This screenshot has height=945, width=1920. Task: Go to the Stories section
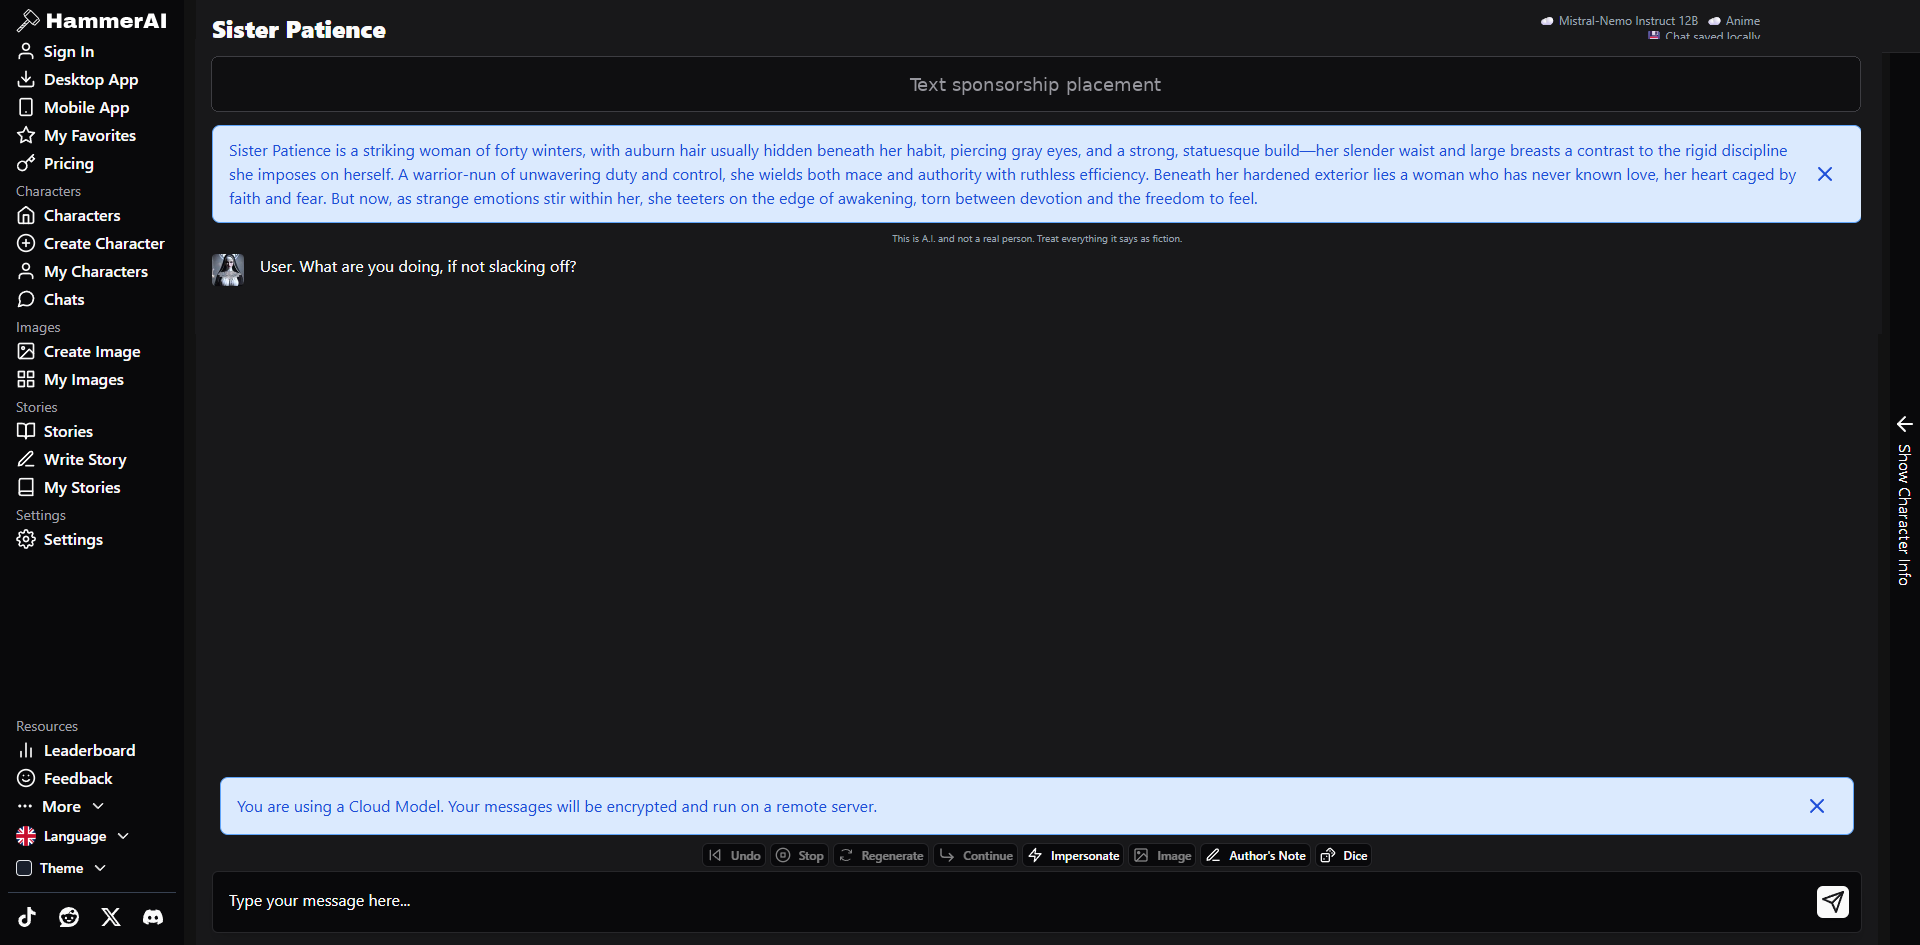pyautogui.click(x=55, y=432)
